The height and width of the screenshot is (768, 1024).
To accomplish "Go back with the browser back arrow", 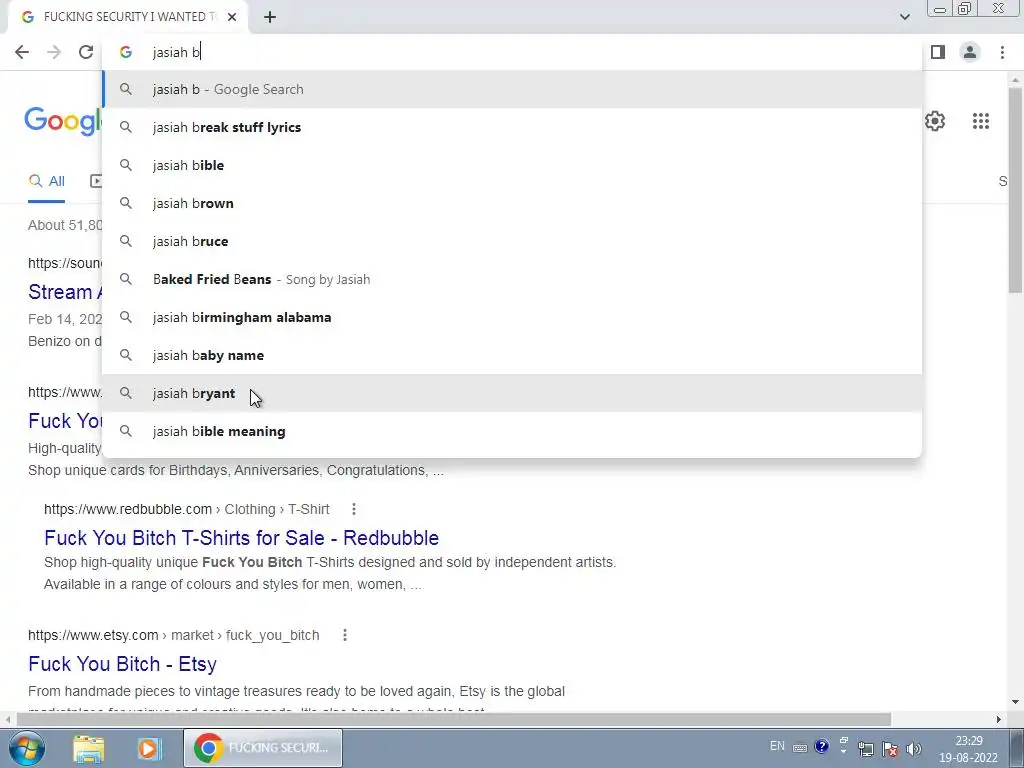I will (x=22, y=52).
